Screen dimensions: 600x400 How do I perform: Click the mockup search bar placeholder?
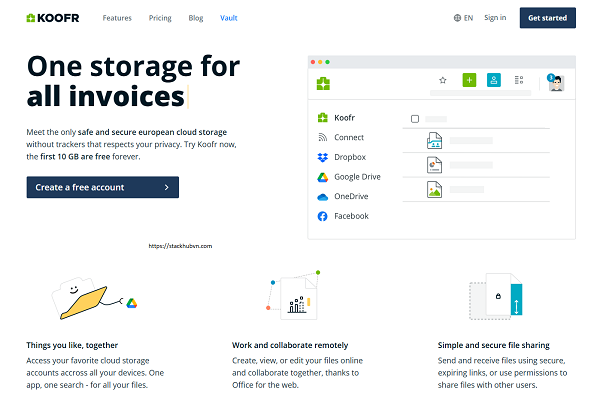click(x=480, y=93)
